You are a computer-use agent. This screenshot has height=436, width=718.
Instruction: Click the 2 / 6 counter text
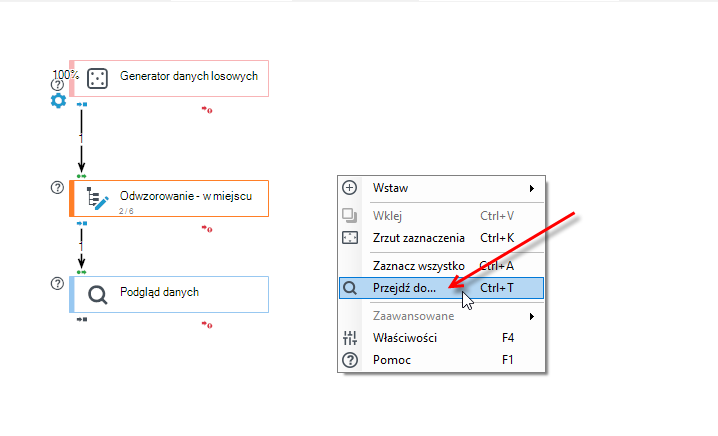(126, 211)
